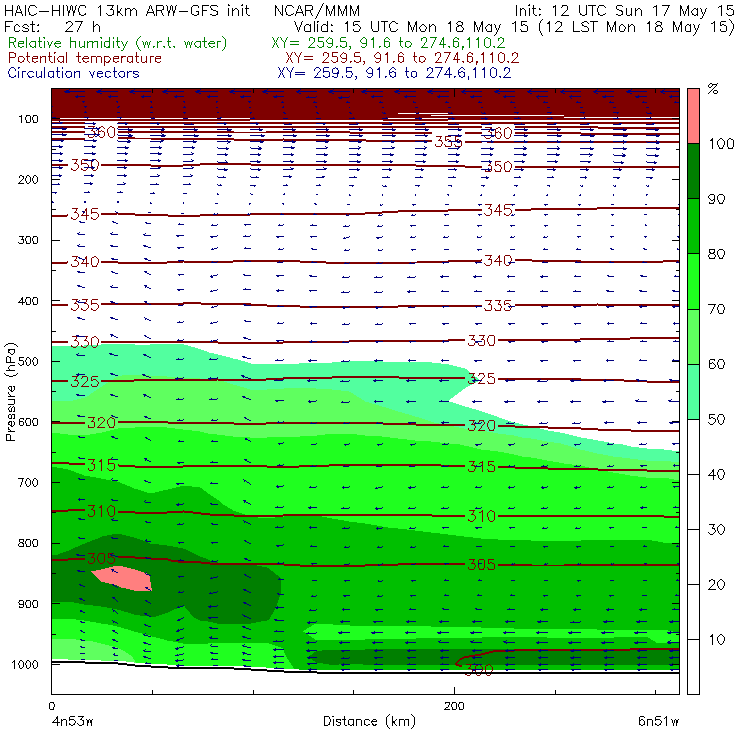Viewport: 740px width, 740px height.
Task: Click the '1000' pressure axis label
Action: [25, 664]
